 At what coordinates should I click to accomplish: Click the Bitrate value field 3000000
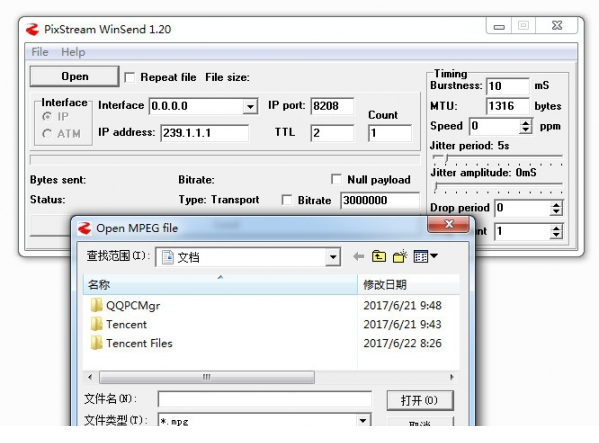click(380, 200)
